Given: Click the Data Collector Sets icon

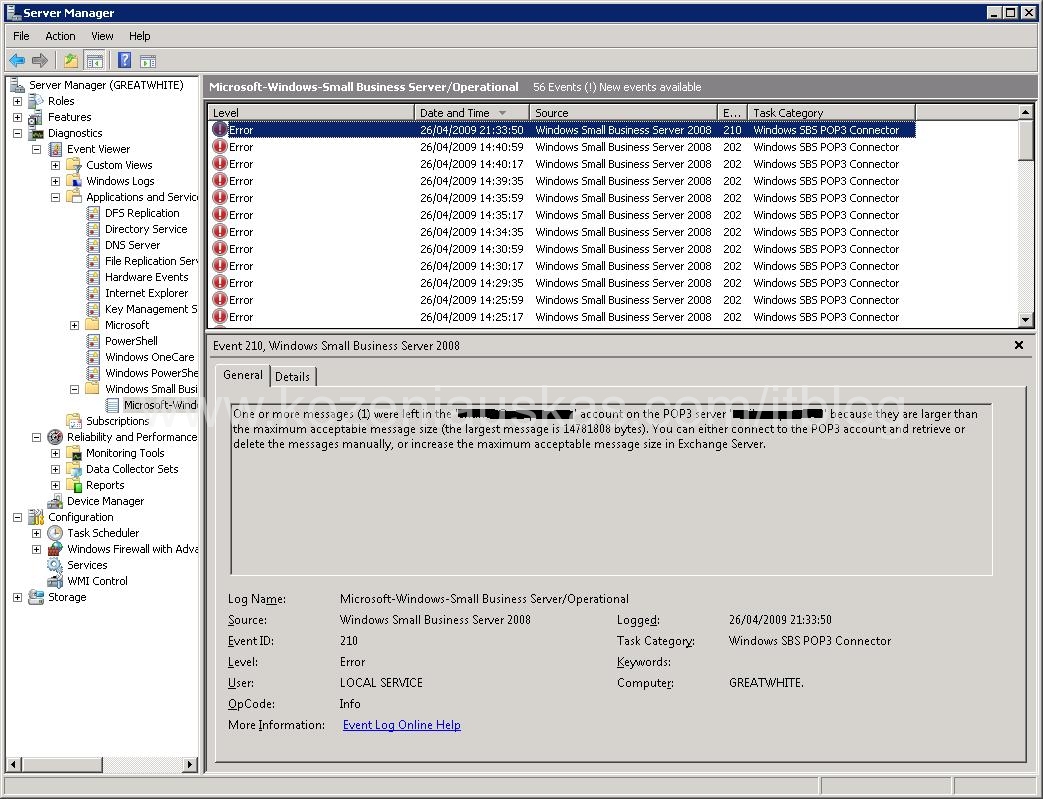Looking at the screenshot, I should click(x=74, y=469).
